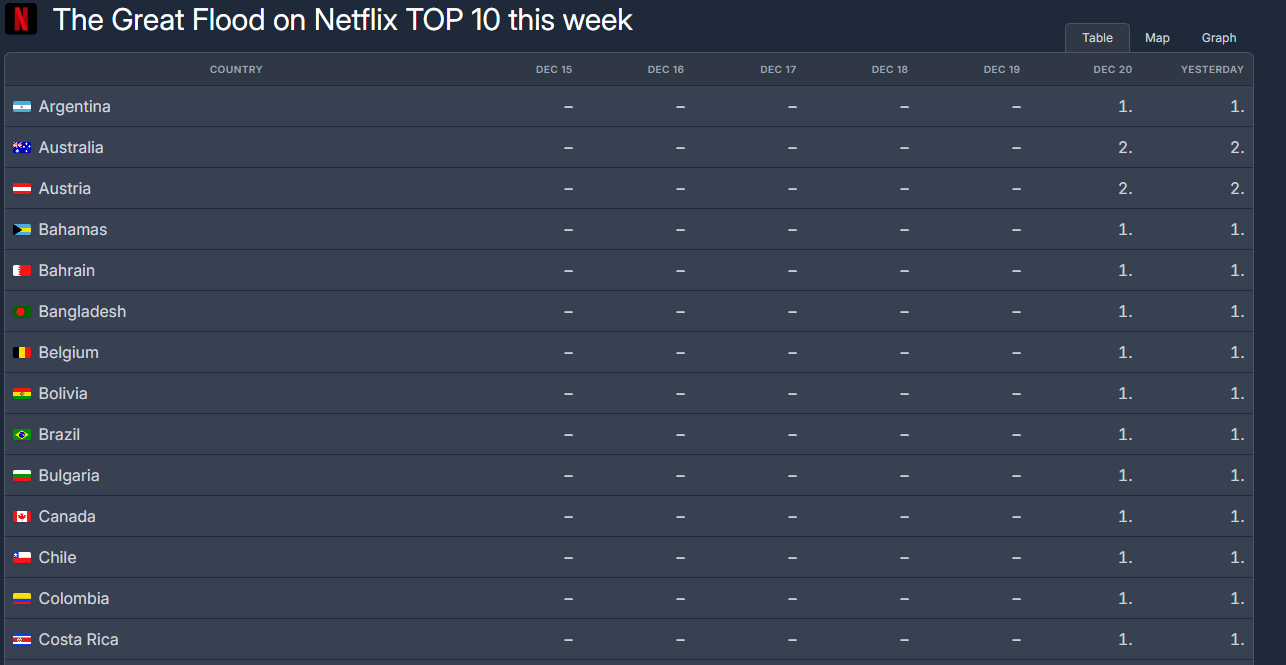The height and width of the screenshot is (665, 1286).
Task: Click the Yesterday column header
Action: pyautogui.click(x=1212, y=70)
